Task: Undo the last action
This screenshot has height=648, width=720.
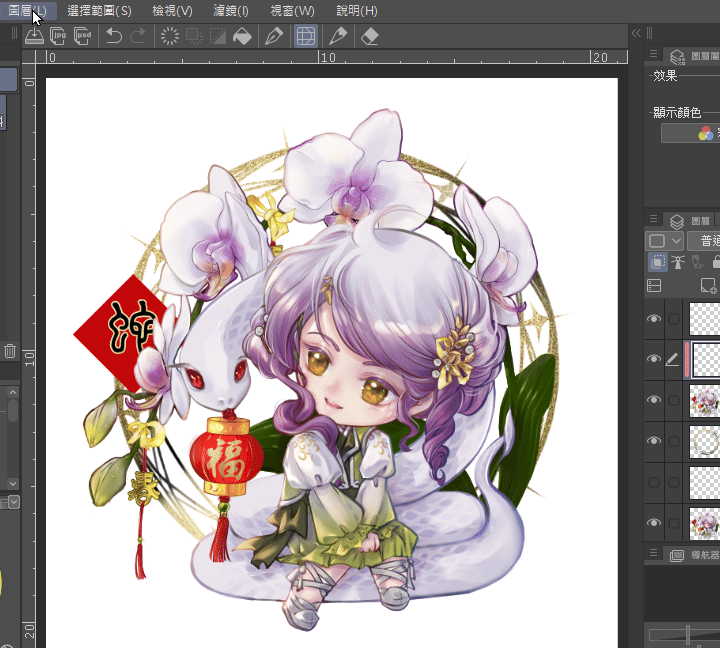Action: click(114, 36)
